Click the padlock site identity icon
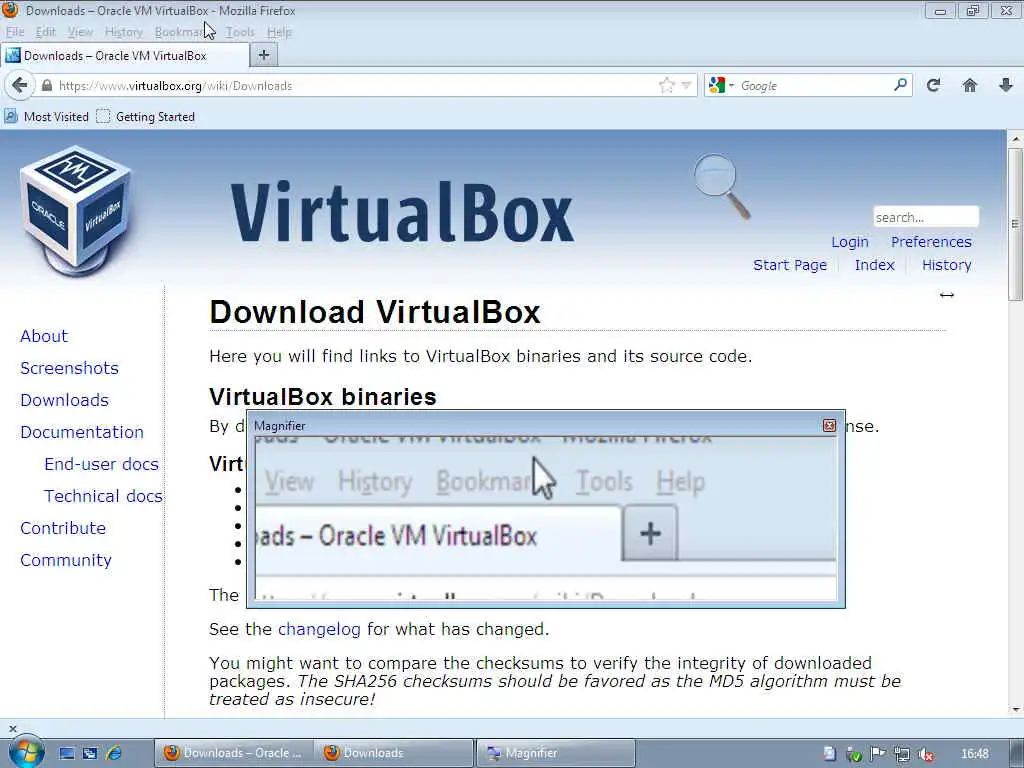1024x768 pixels. tap(46, 86)
